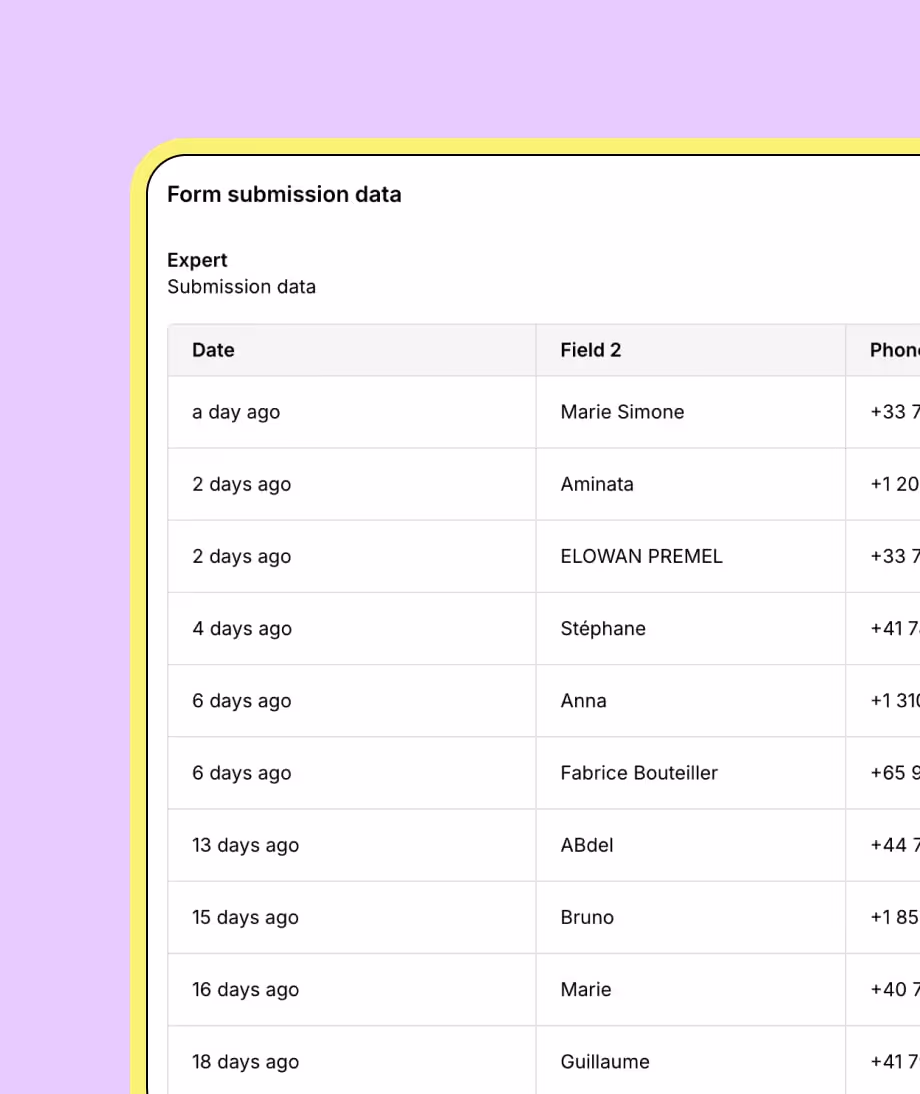Click the Aminata name cell
Viewport: 920px width, 1094px height.
click(691, 484)
